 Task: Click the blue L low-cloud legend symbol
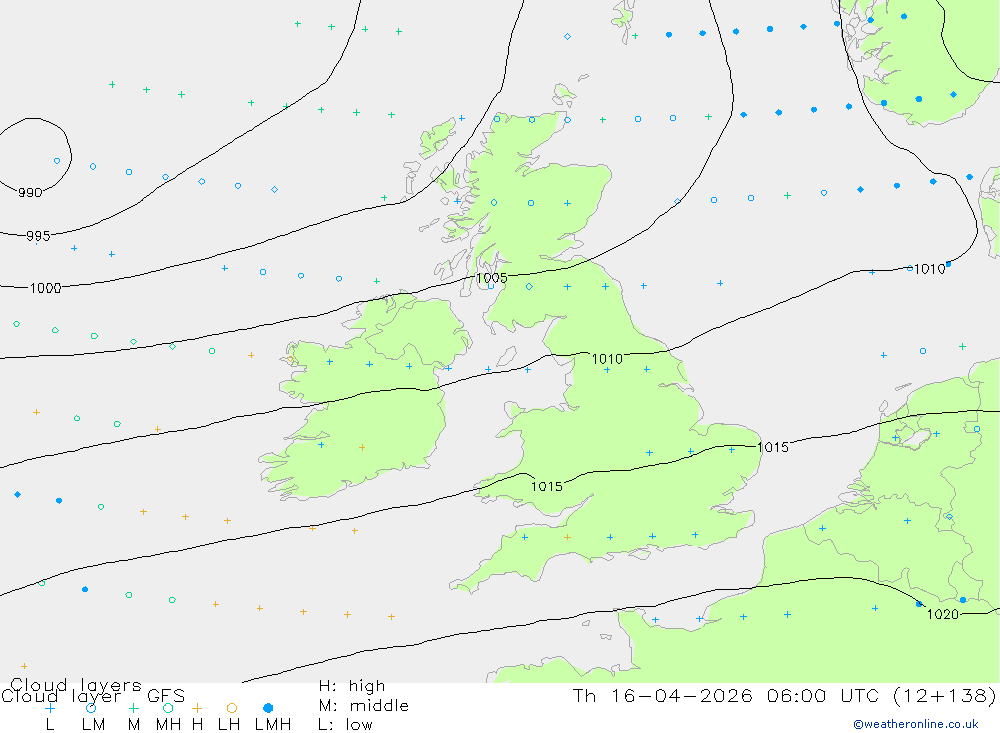(x=50, y=708)
